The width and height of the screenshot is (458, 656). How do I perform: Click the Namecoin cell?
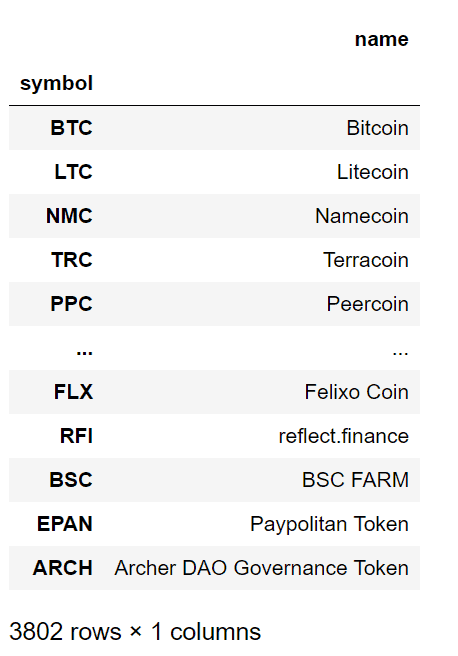click(x=362, y=216)
